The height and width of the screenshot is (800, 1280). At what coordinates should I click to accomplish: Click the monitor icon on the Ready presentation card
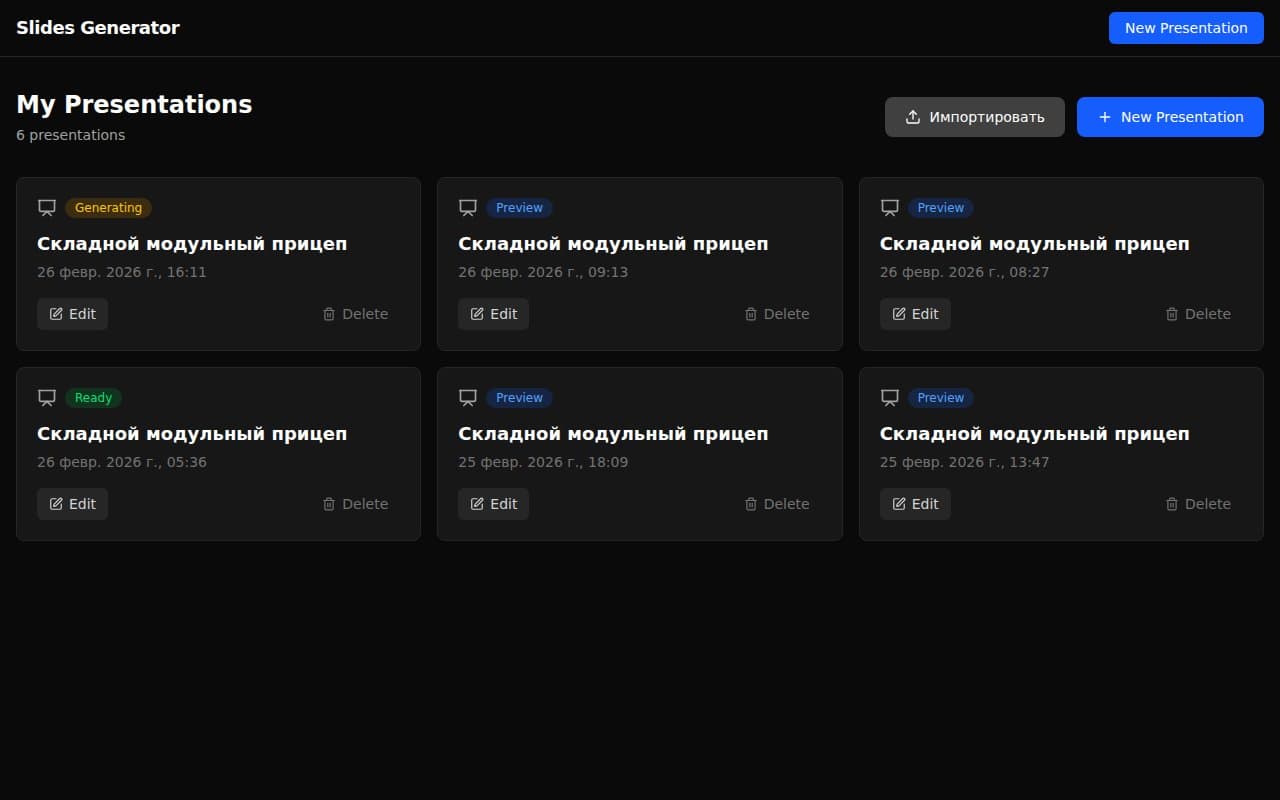[x=47, y=397]
